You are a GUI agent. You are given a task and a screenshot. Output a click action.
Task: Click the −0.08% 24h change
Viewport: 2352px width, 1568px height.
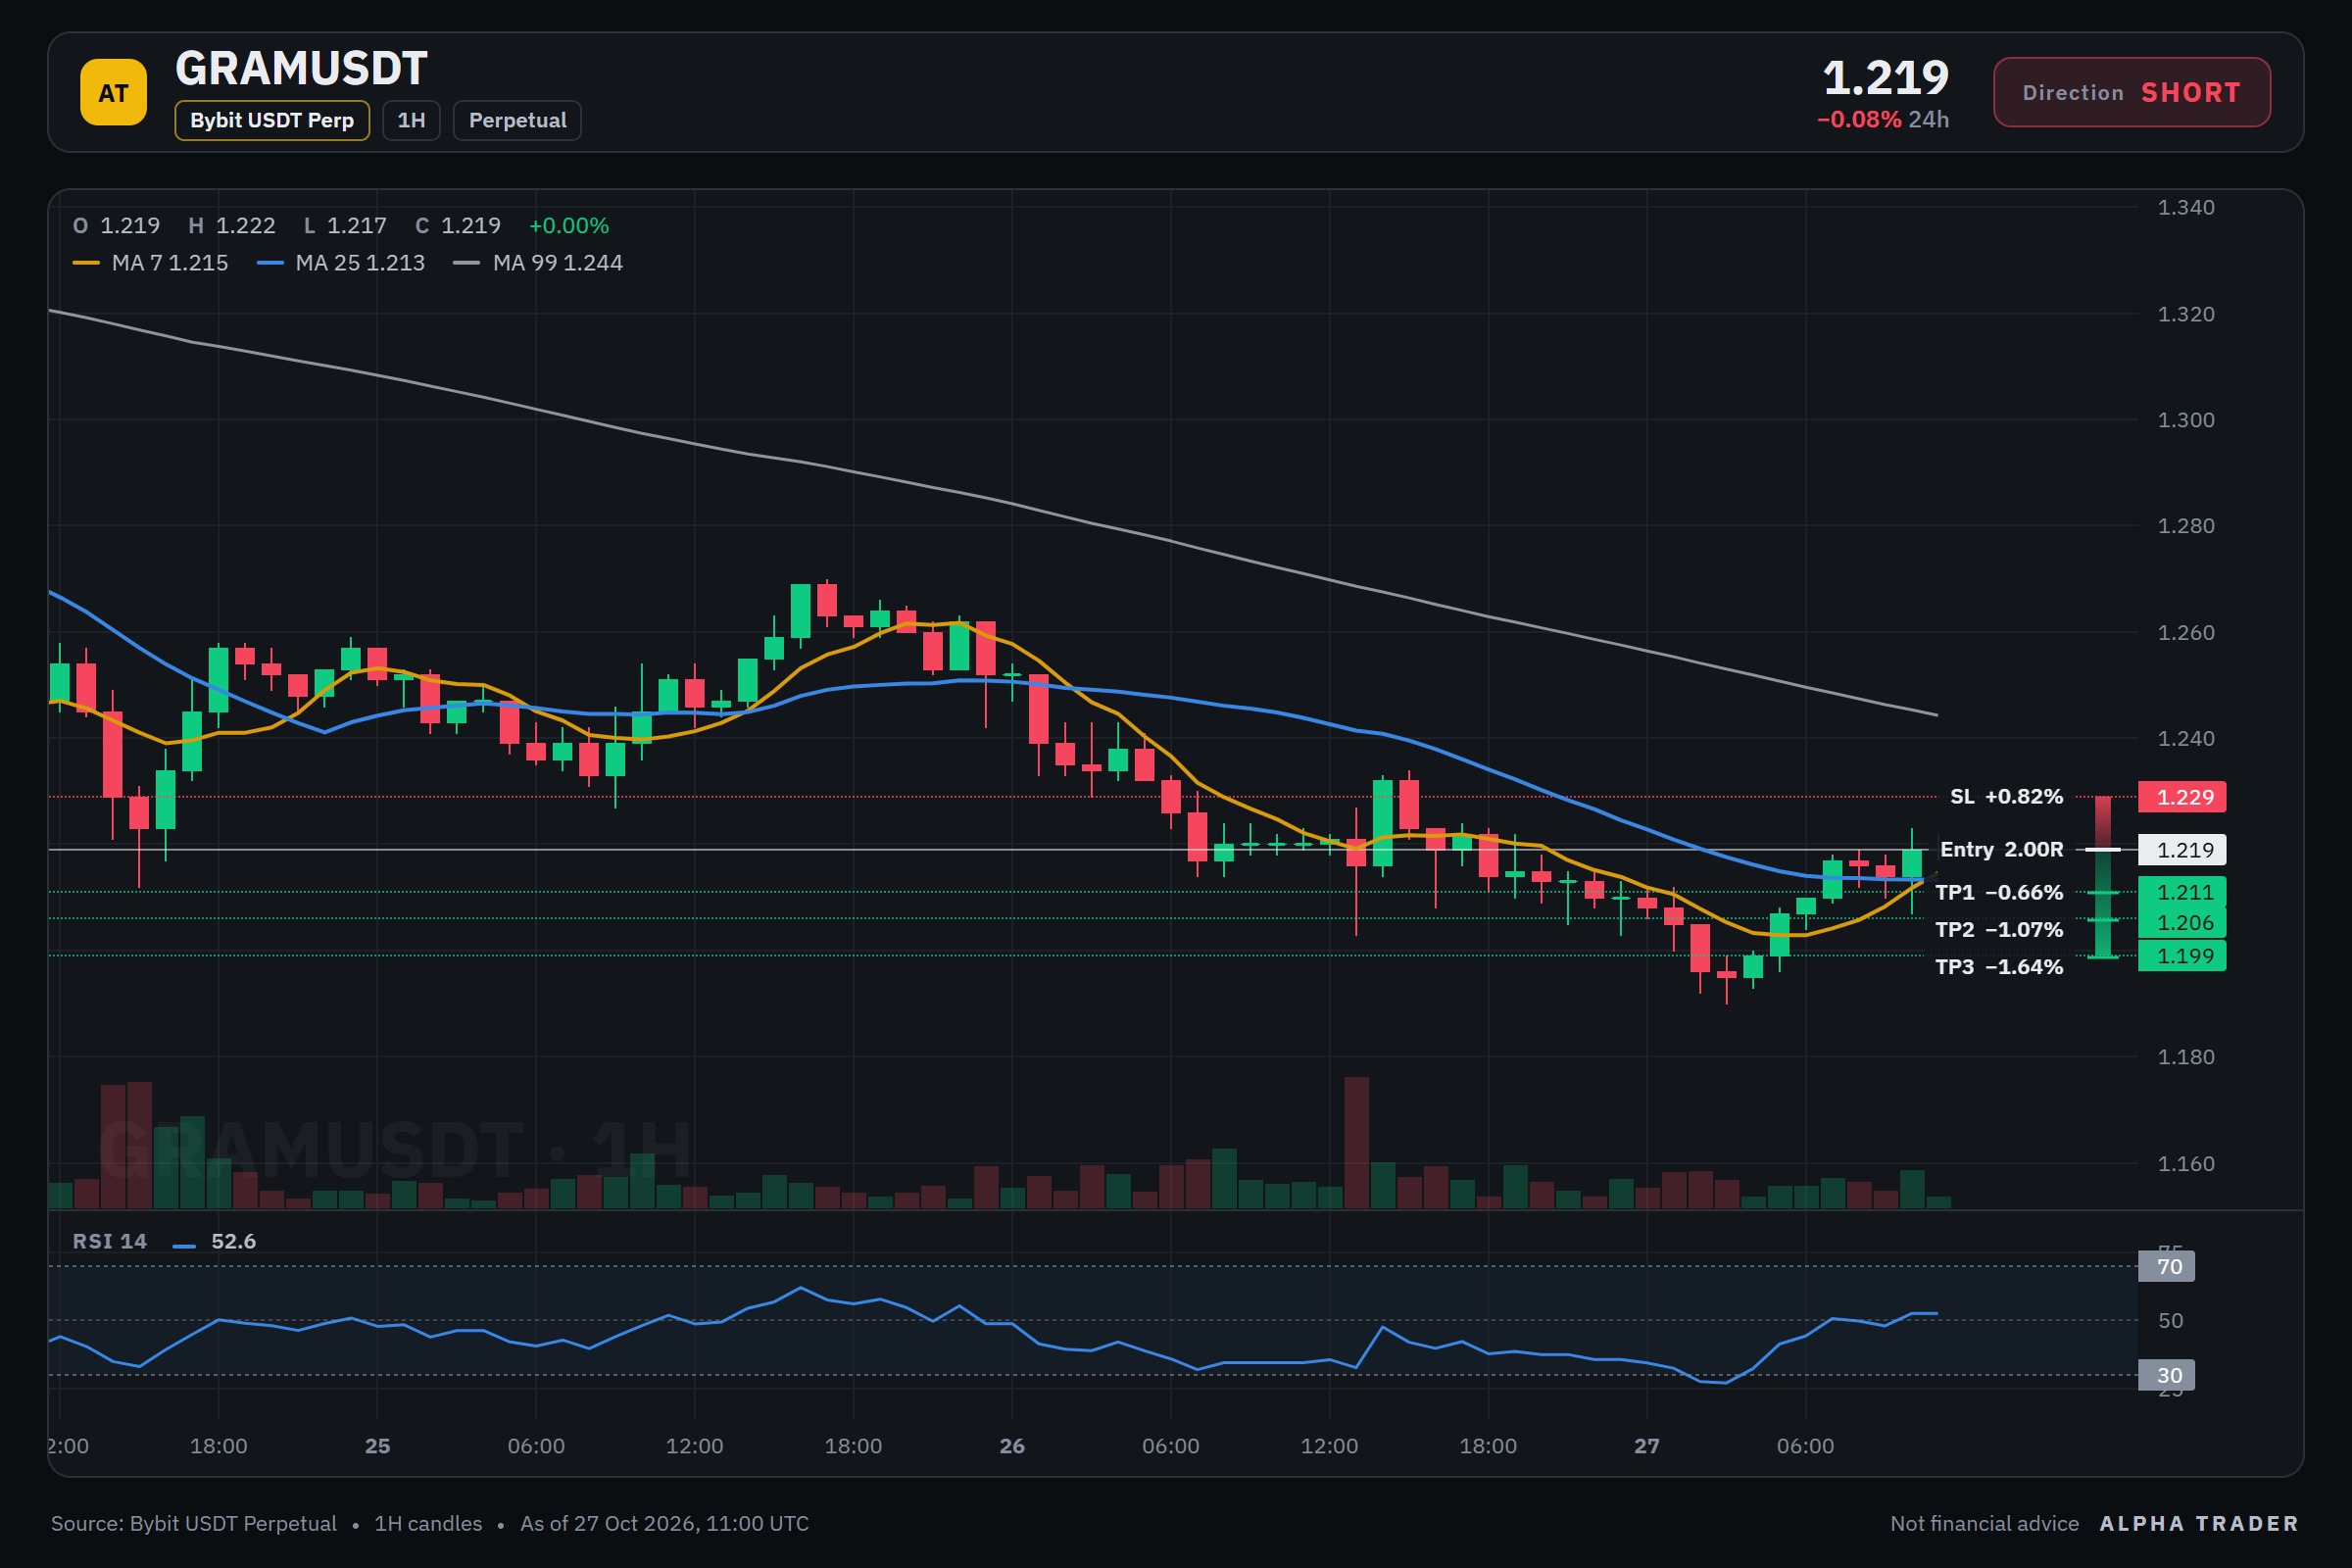(1882, 119)
